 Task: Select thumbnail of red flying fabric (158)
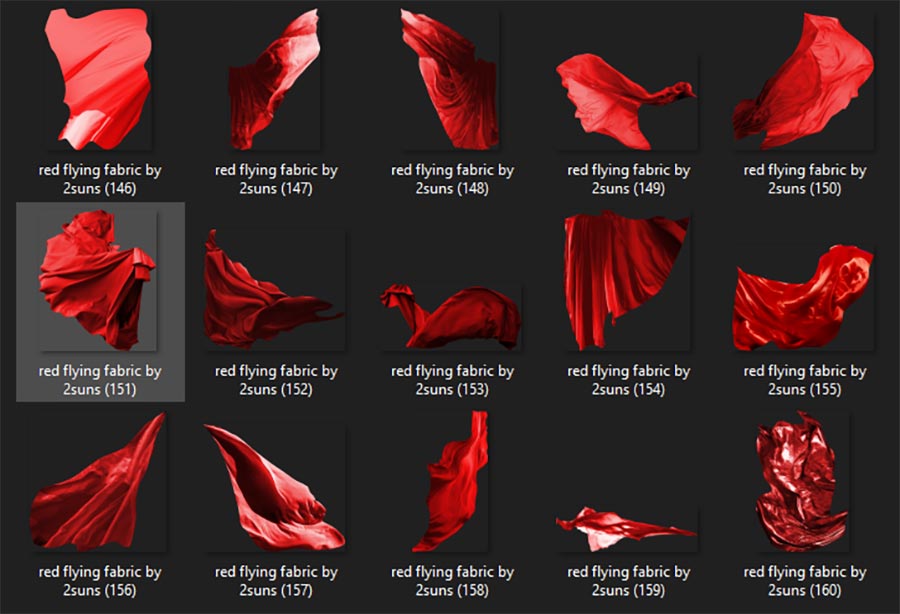click(450, 481)
